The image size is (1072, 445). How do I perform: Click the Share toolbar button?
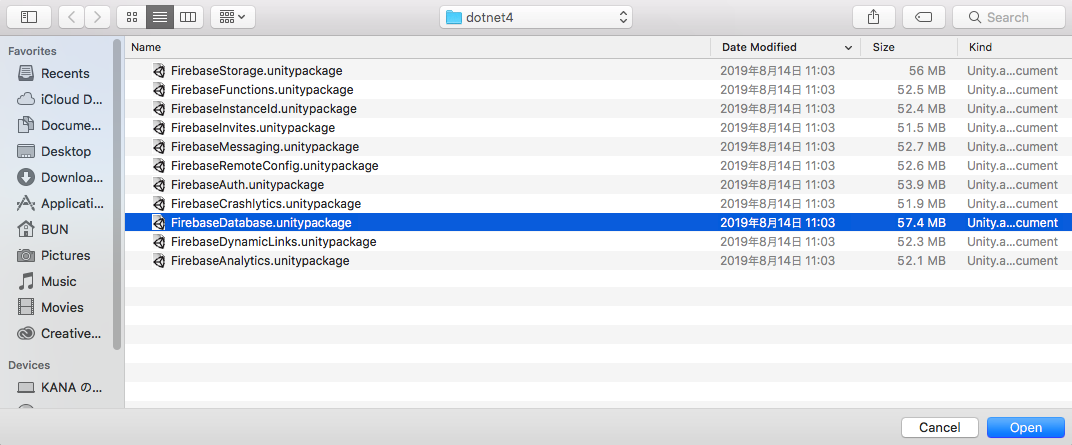(x=873, y=17)
